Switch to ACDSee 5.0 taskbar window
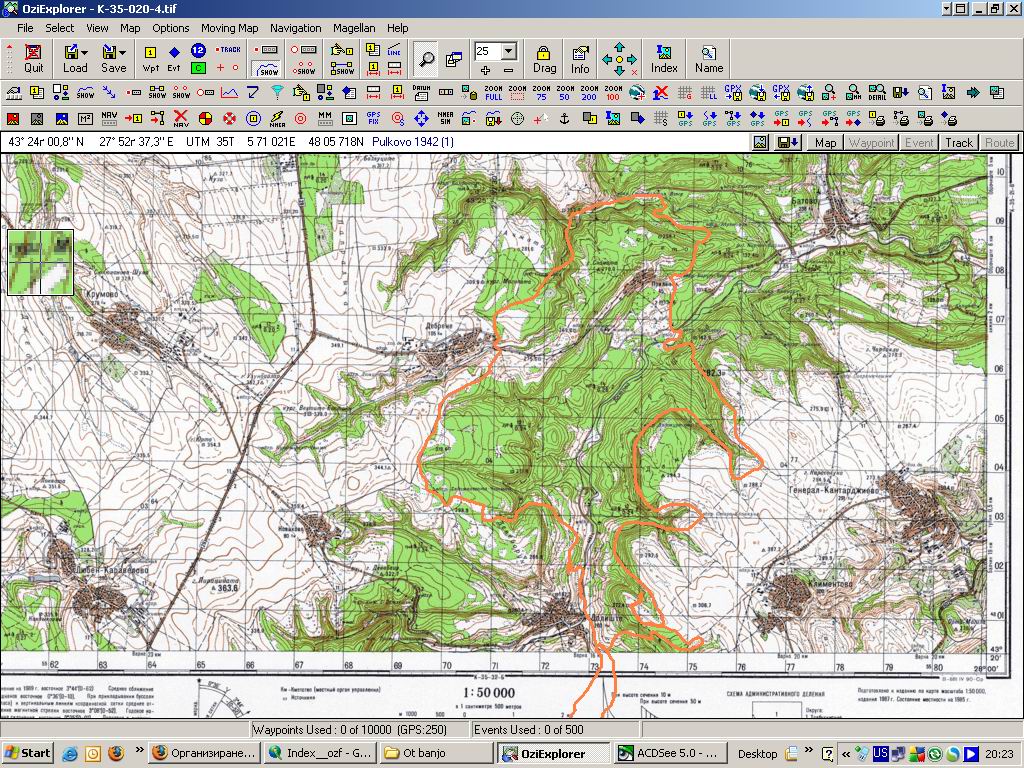Image resolution: width=1024 pixels, height=768 pixels. pos(669,753)
